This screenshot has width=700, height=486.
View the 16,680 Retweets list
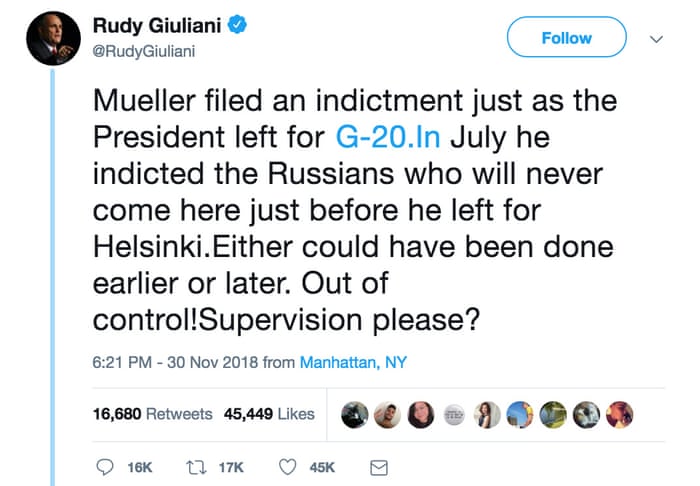tap(152, 414)
